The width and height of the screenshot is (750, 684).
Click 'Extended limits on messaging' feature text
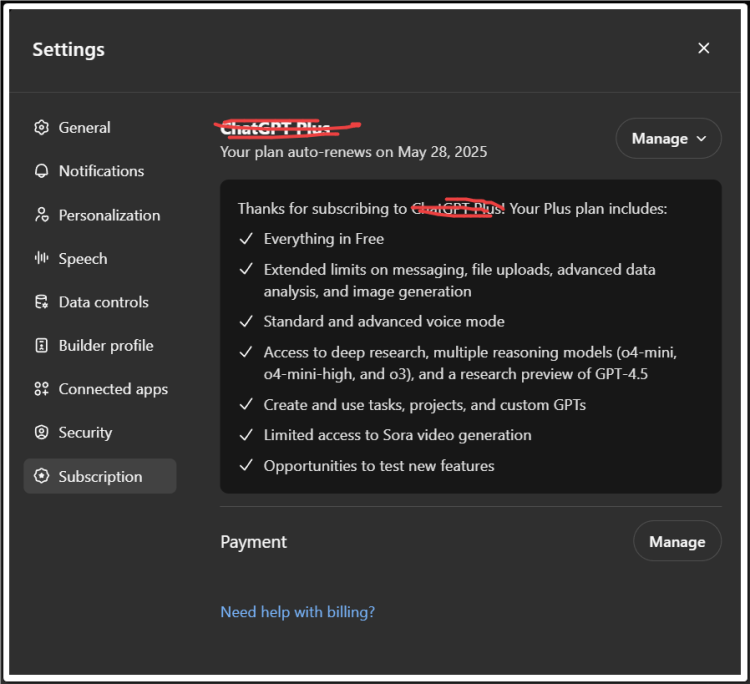pos(459,280)
